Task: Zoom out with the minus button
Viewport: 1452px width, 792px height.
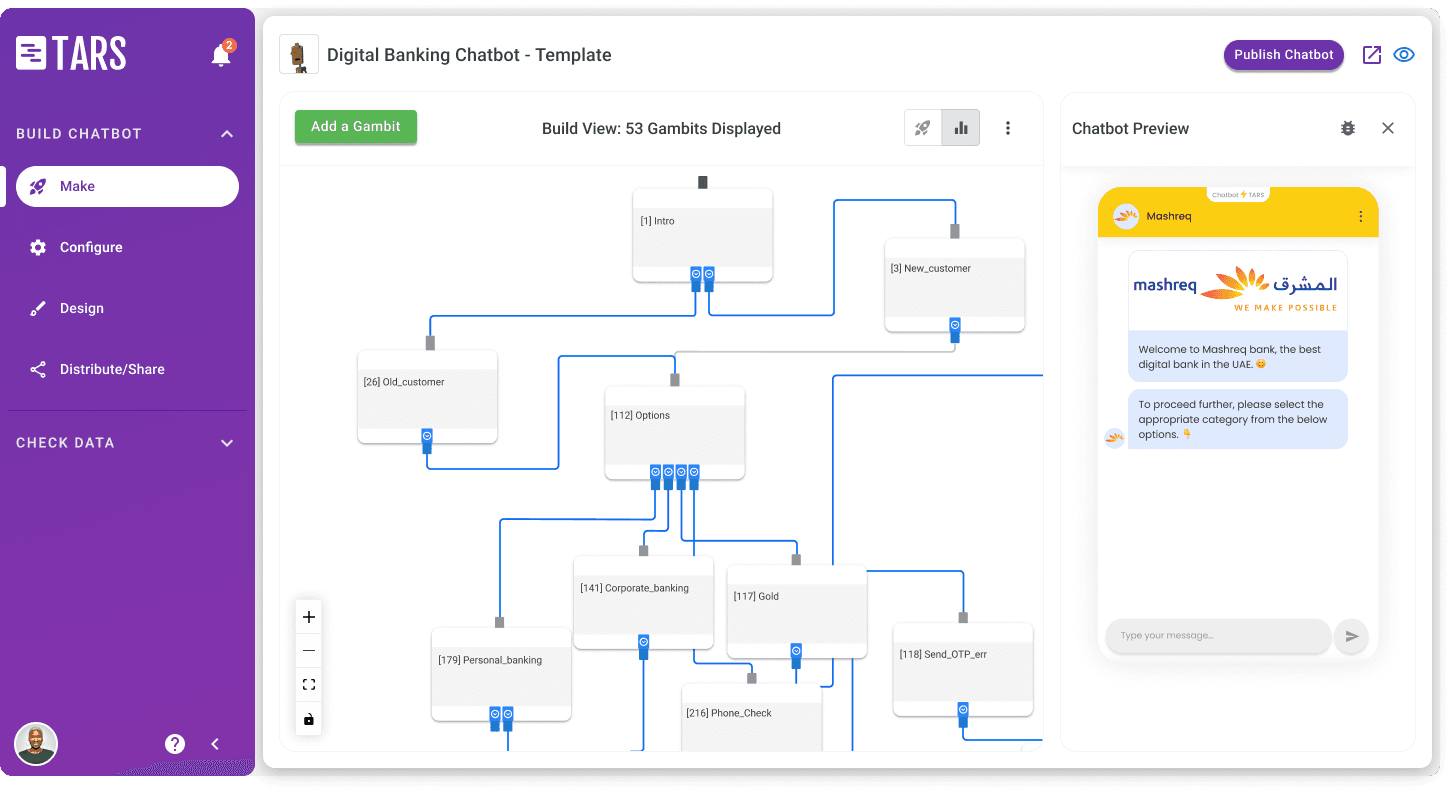Action: (x=309, y=651)
